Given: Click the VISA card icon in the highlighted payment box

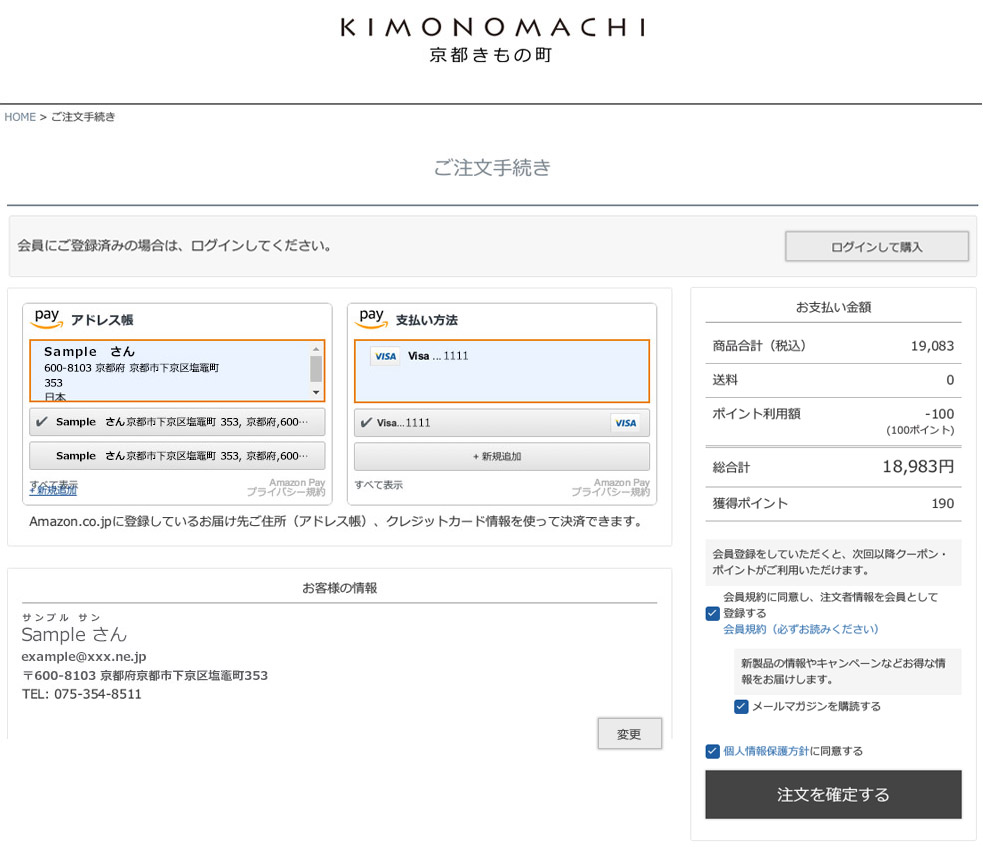Looking at the screenshot, I should [385, 357].
